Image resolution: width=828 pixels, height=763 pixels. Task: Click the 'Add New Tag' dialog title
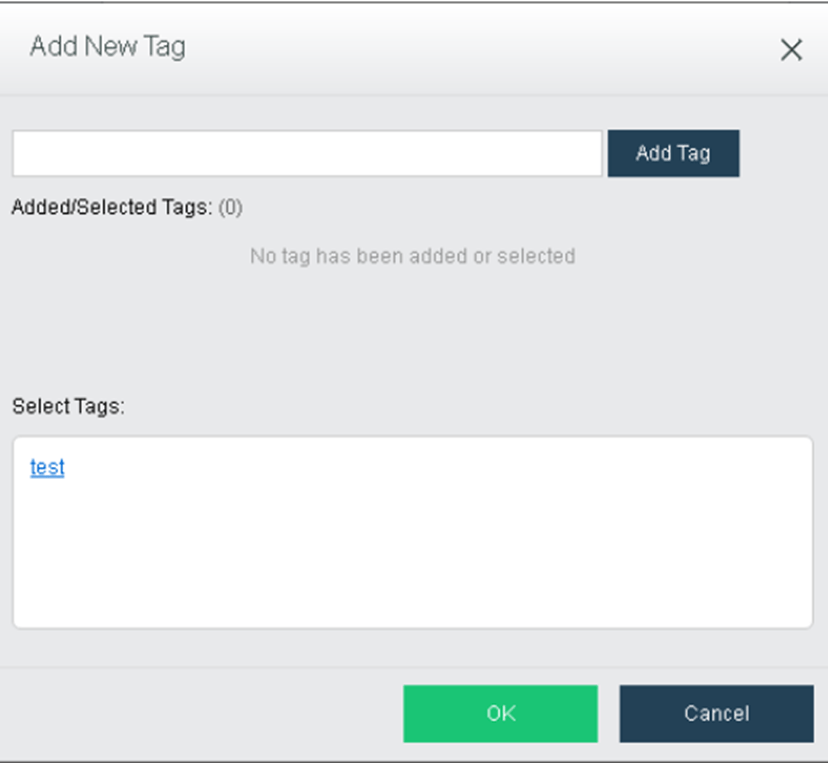tap(107, 47)
